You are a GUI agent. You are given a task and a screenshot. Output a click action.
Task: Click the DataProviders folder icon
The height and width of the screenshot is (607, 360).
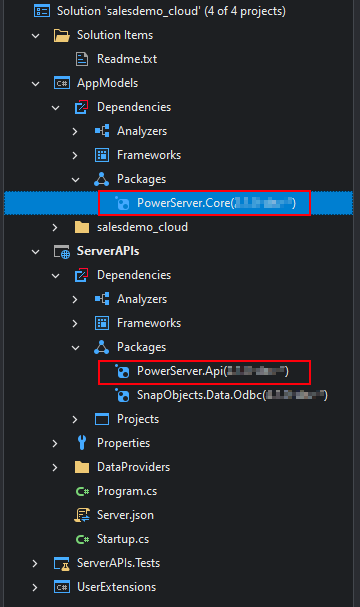tap(82, 467)
